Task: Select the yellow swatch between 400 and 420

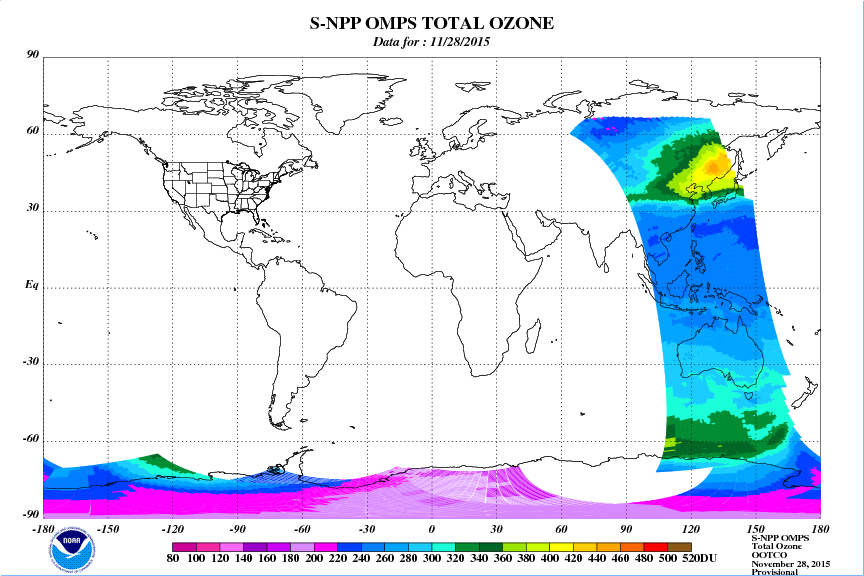Action: (x=561, y=547)
